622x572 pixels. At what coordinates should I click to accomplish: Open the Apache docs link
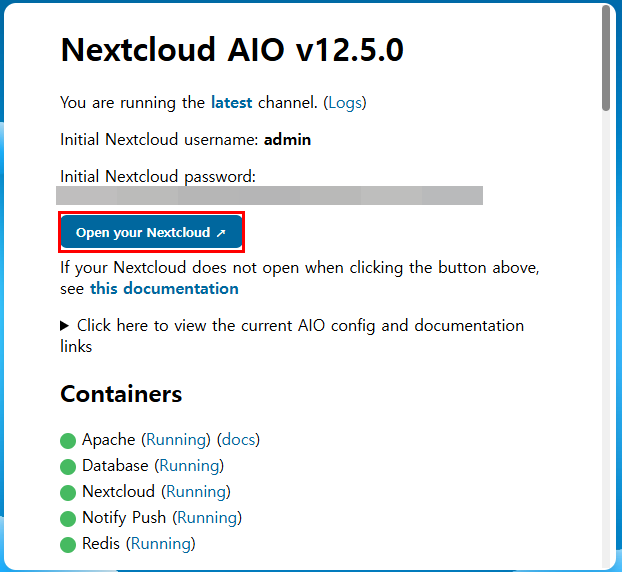[x=238, y=439]
